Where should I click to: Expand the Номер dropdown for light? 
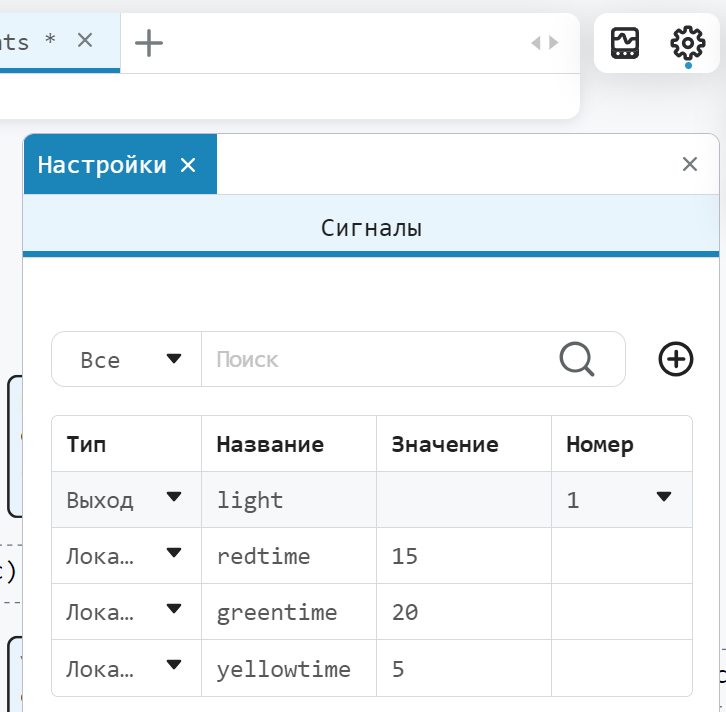point(663,497)
